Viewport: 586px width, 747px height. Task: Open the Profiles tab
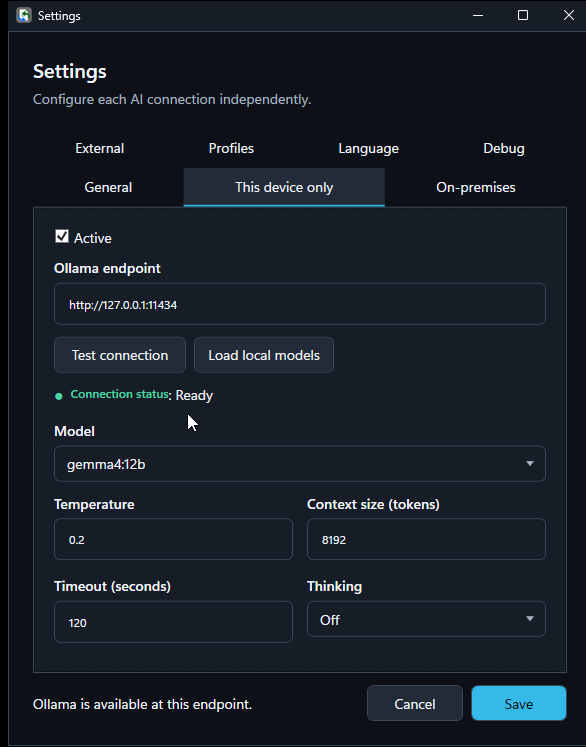231,148
